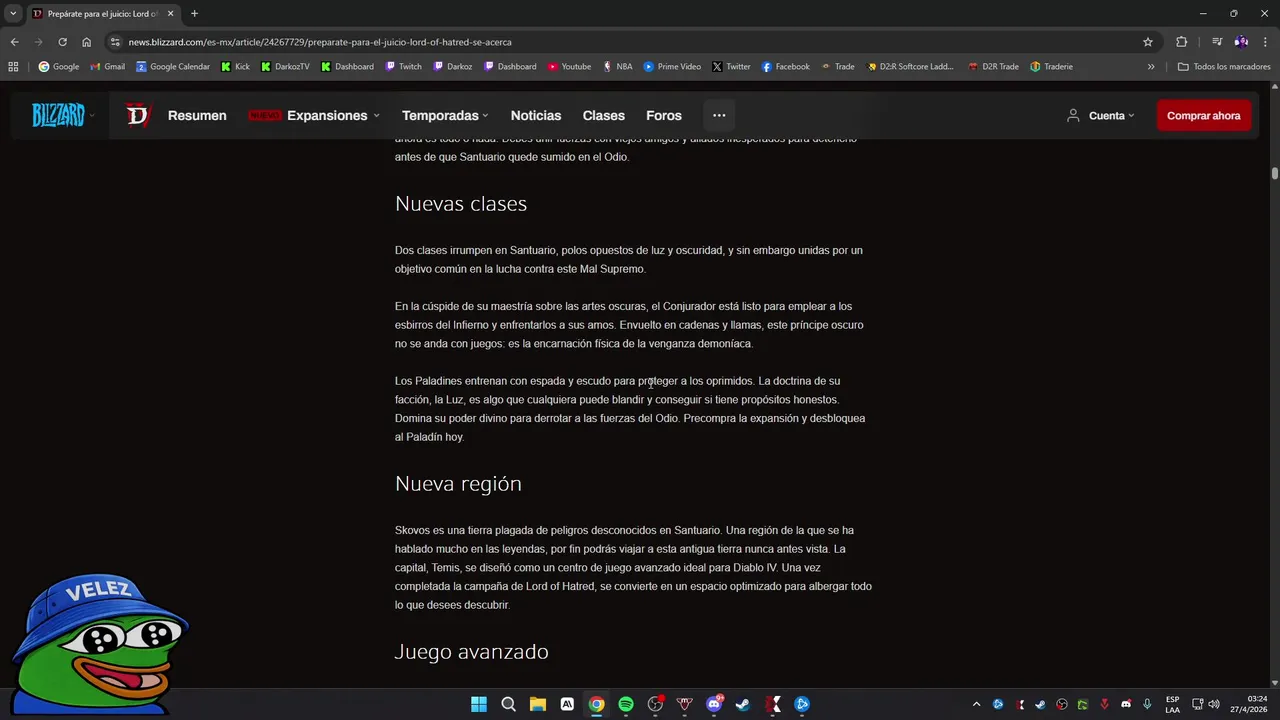Show the hidden bookmarks overflow chevron
This screenshot has height=720, width=1280.
point(1151,67)
